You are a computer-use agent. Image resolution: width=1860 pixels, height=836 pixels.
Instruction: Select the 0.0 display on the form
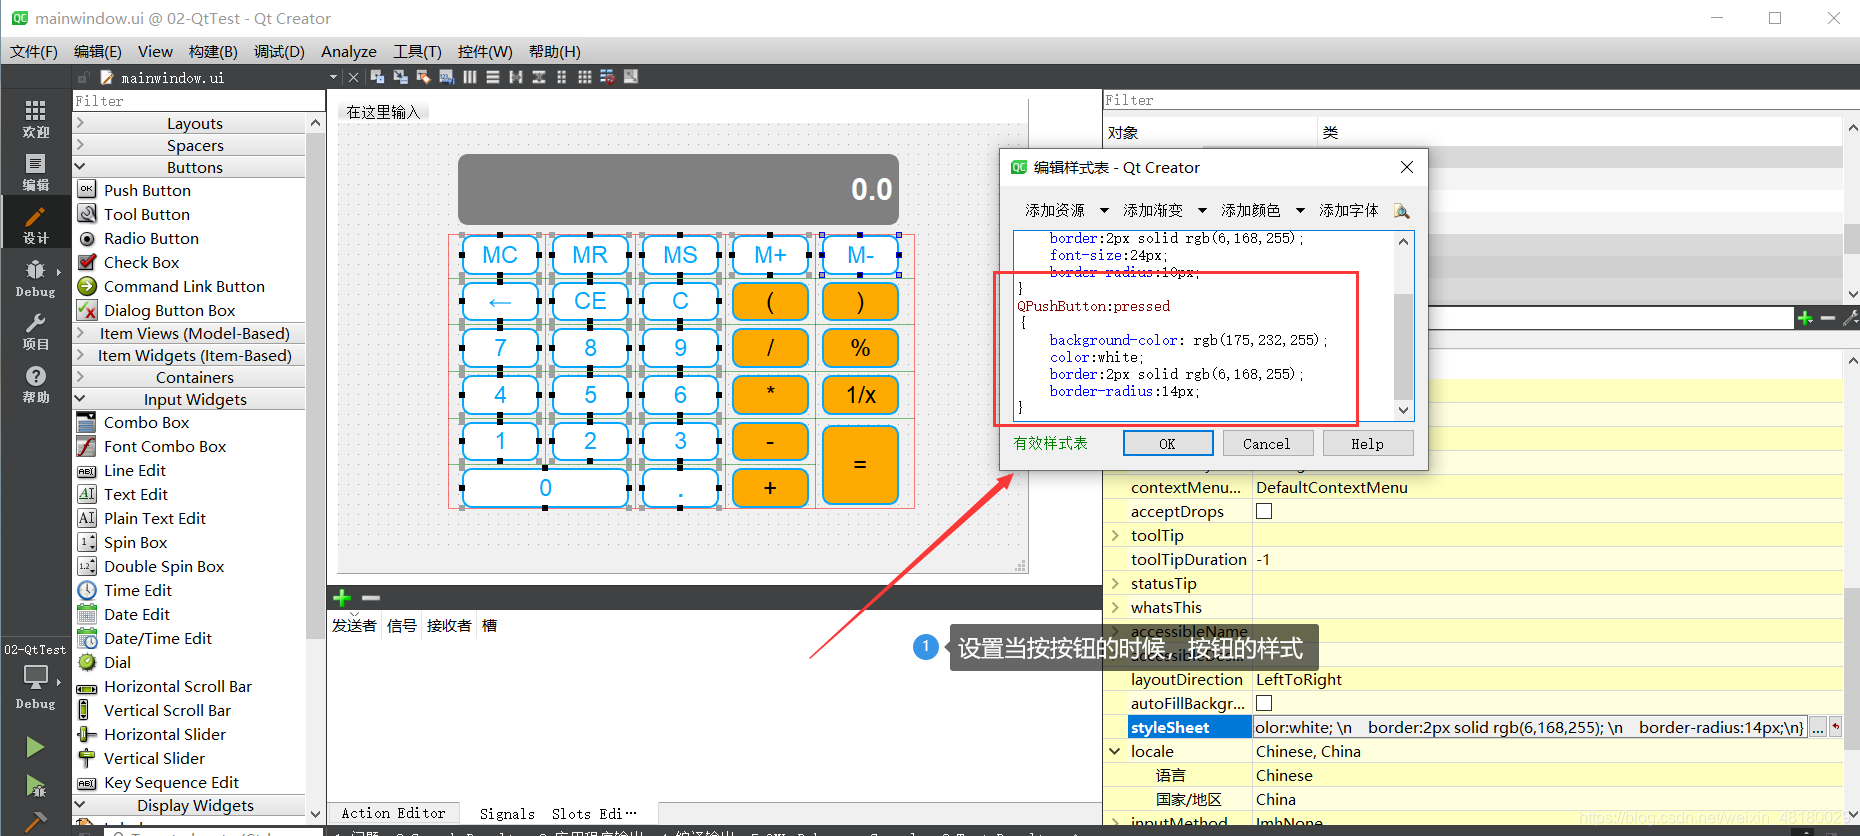(678, 189)
